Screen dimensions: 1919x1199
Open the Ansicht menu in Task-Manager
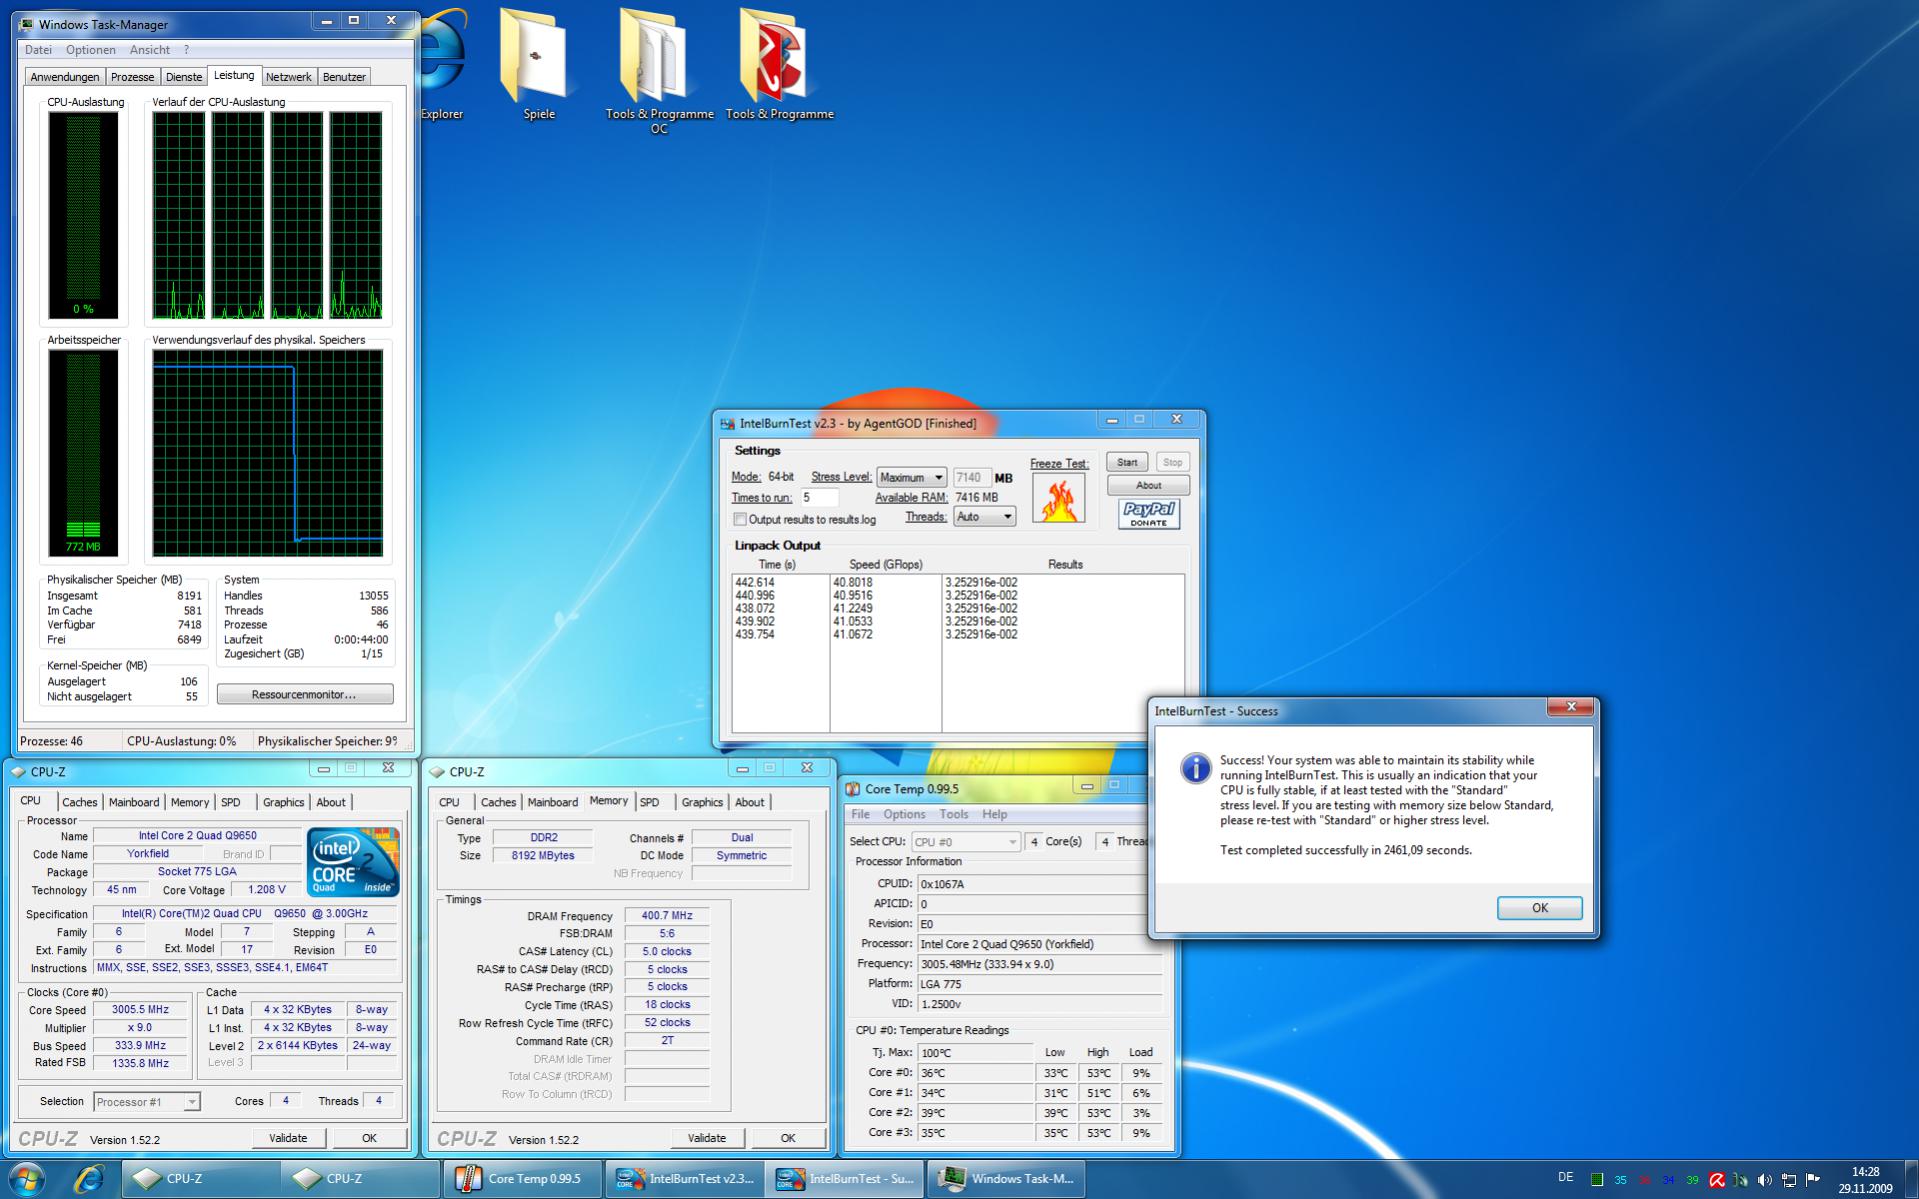pyautogui.click(x=149, y=50)
